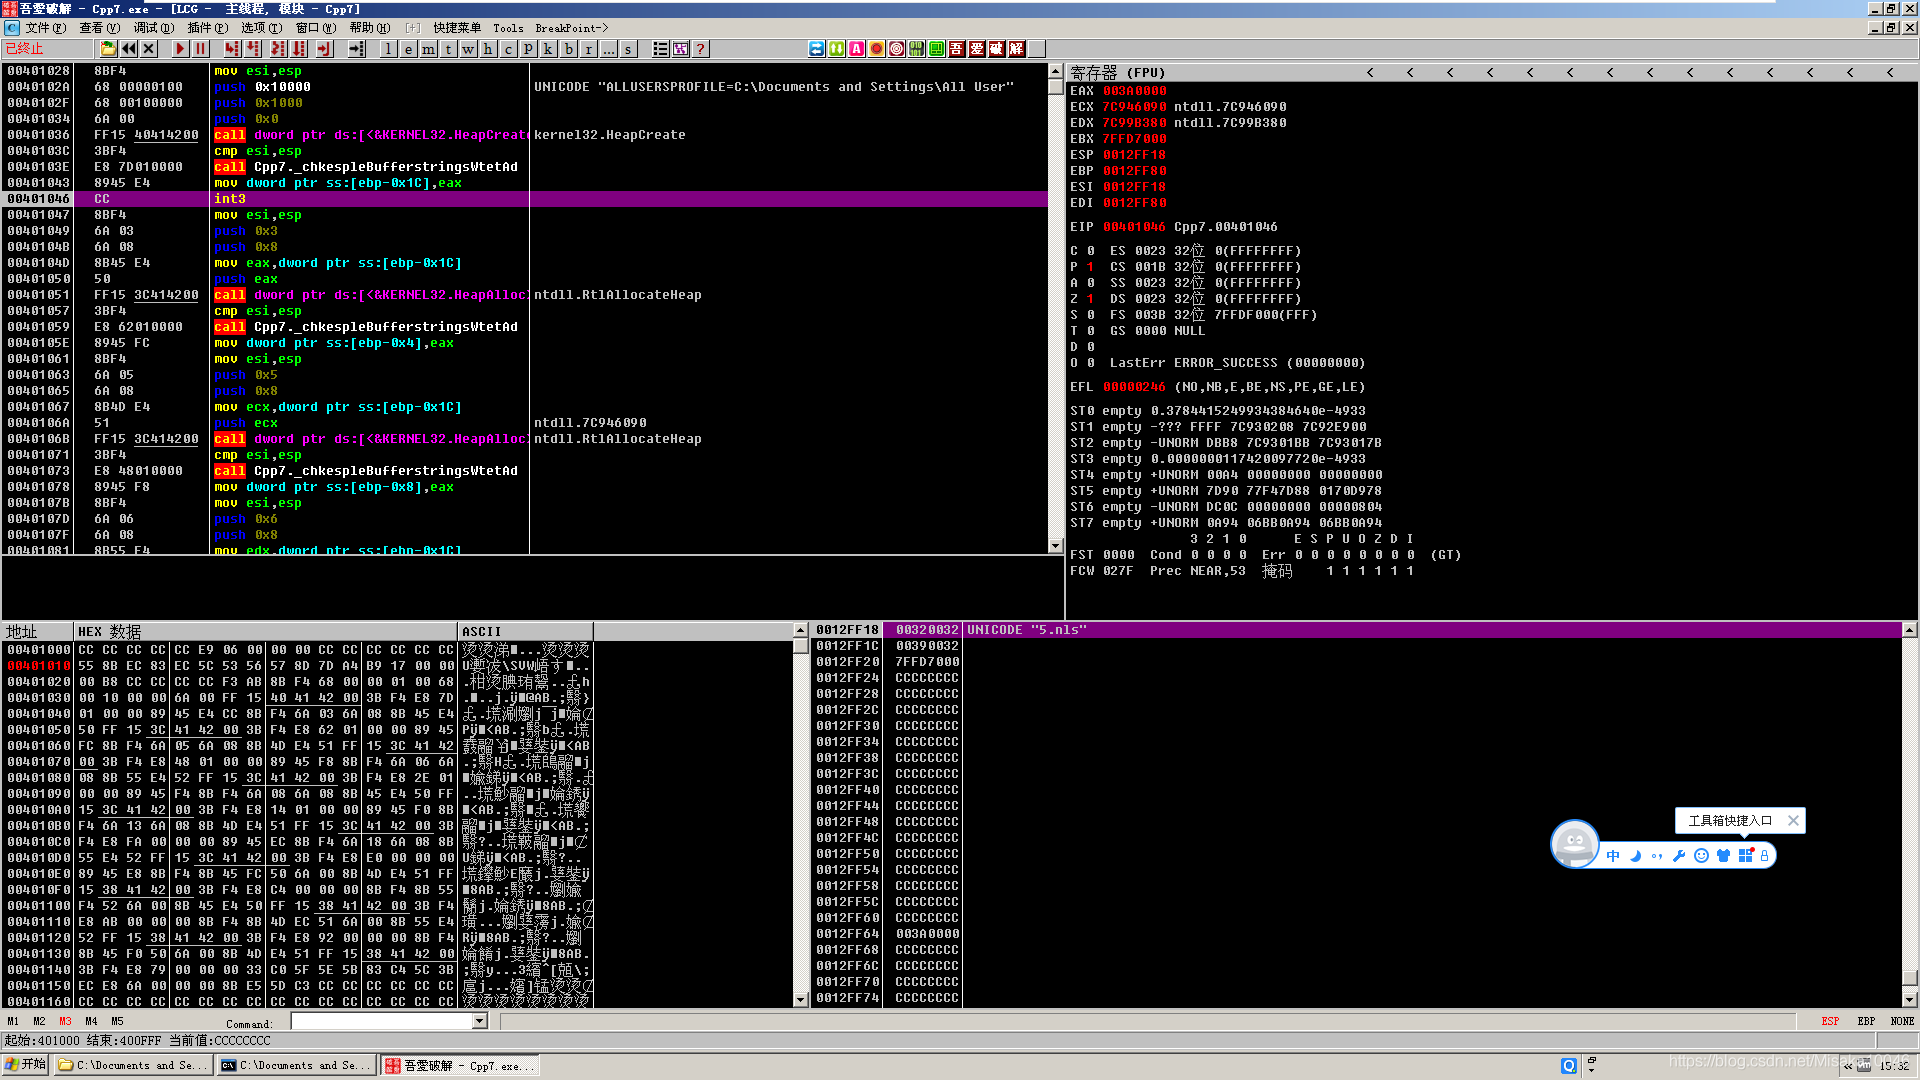
Task: Open a file with the toolbar folder icon
Action: click(108, 49)
